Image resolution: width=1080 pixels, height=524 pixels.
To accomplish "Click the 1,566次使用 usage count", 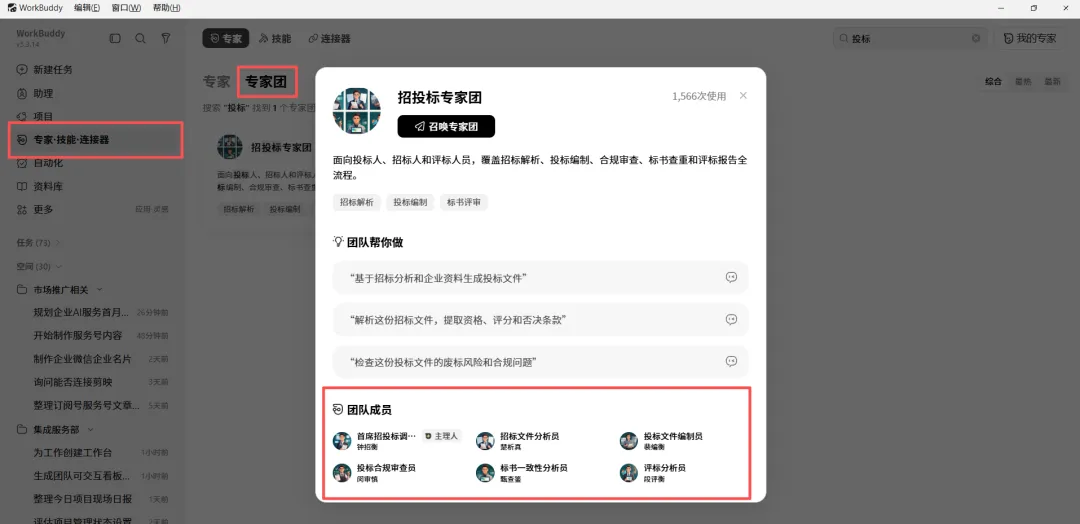I will (699, 96).
